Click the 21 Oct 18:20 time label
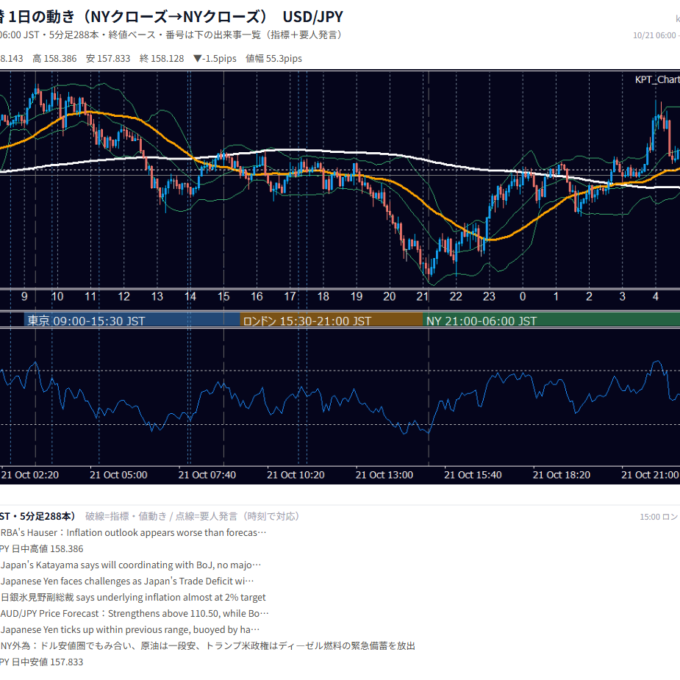 pos(562,475)
